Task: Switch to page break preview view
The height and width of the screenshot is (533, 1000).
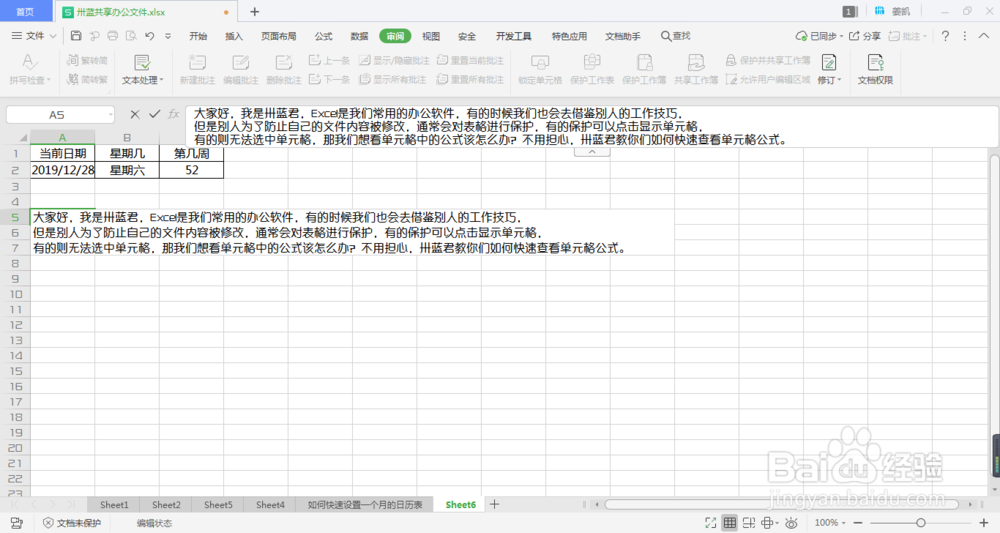Action: coord(749,523)
